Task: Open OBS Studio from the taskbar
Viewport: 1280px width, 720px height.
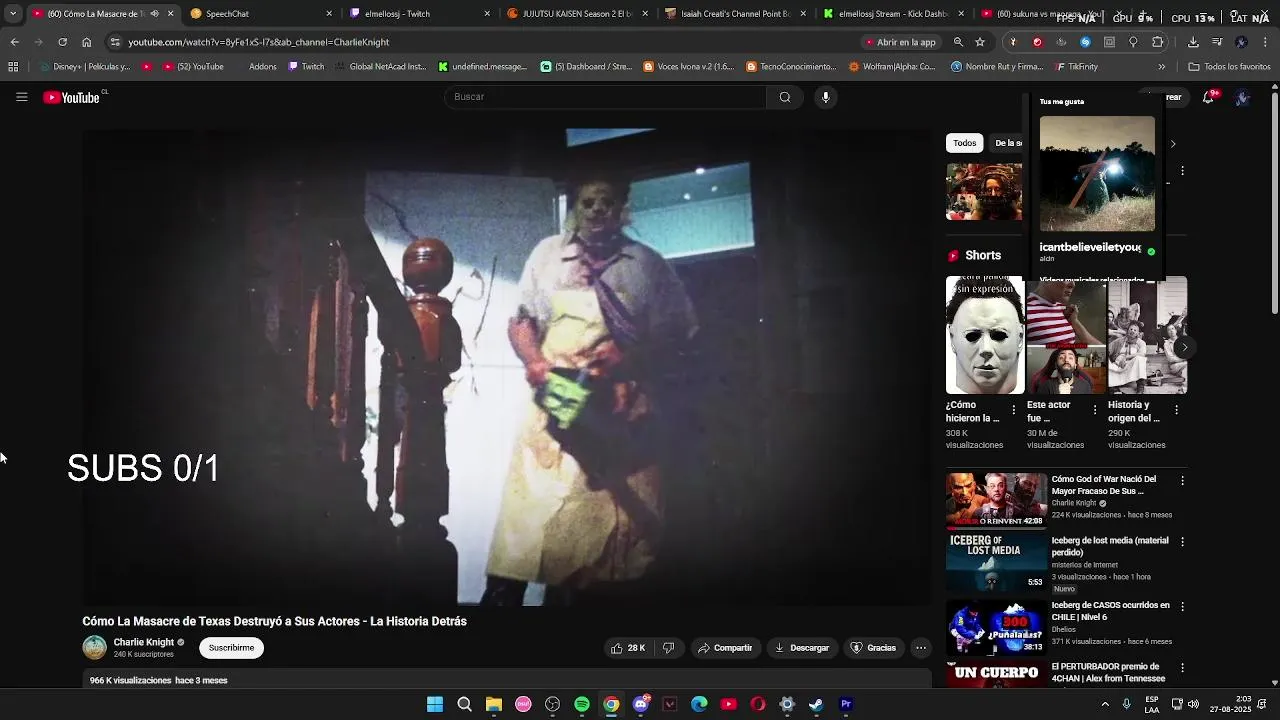Action: [x=552, y=704]
